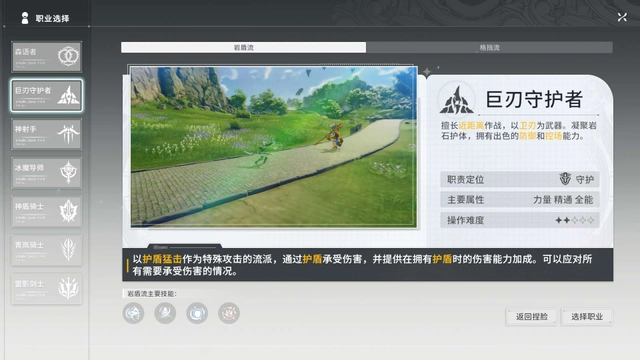Switch to the 岩盾流 tab
Screen dimensions: 640x360
pos(243,47)
